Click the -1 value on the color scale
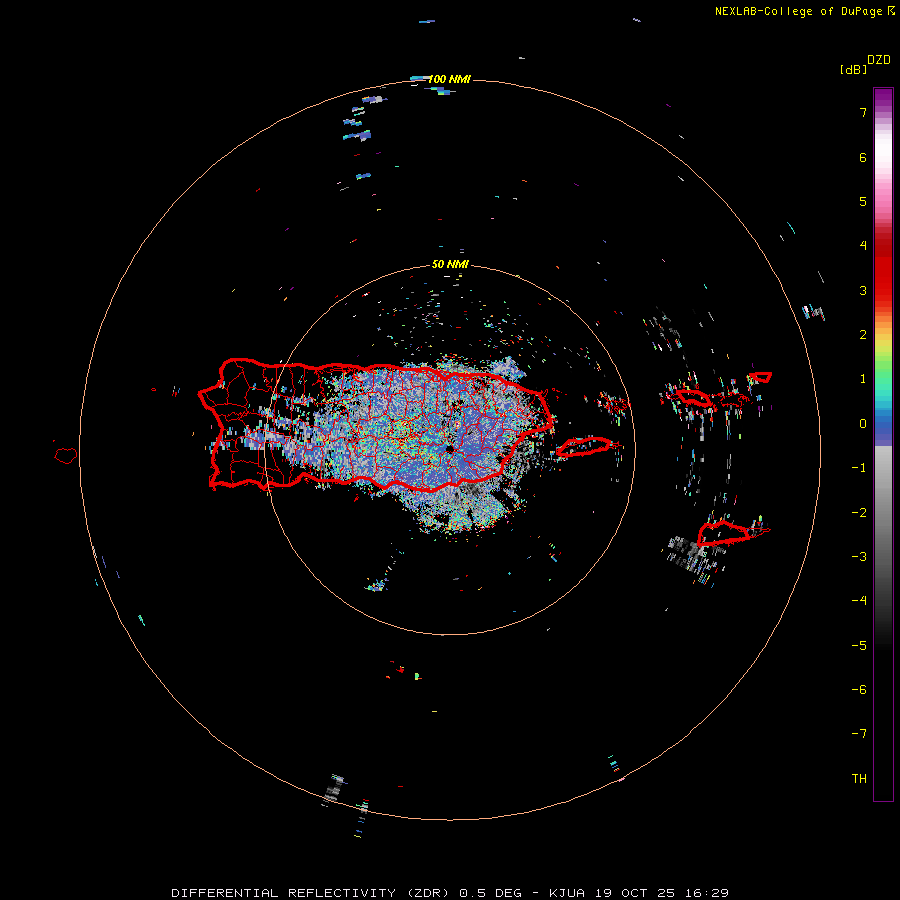The width and height of the screenshot is (900, 900). 859,468
